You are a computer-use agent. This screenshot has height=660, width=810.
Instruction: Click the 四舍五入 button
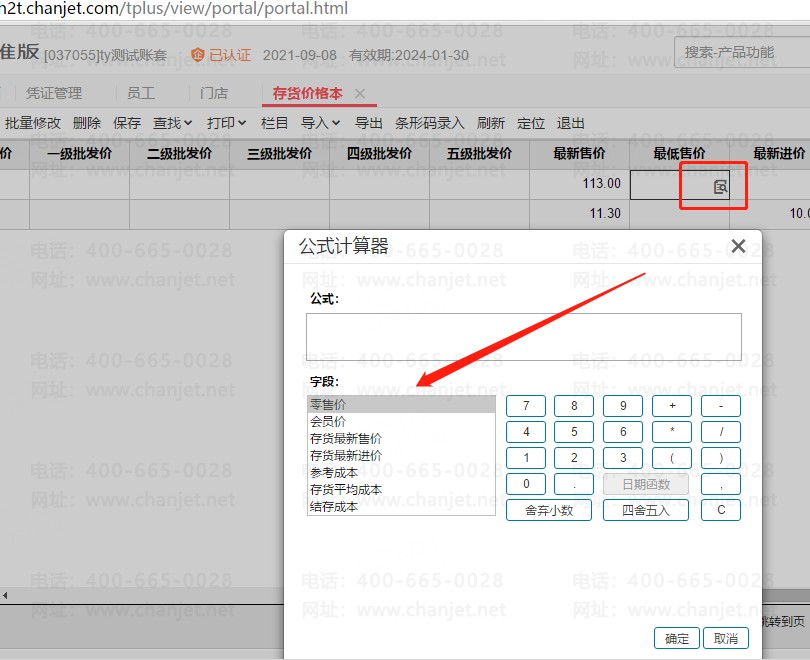click(x=646, y=510)
